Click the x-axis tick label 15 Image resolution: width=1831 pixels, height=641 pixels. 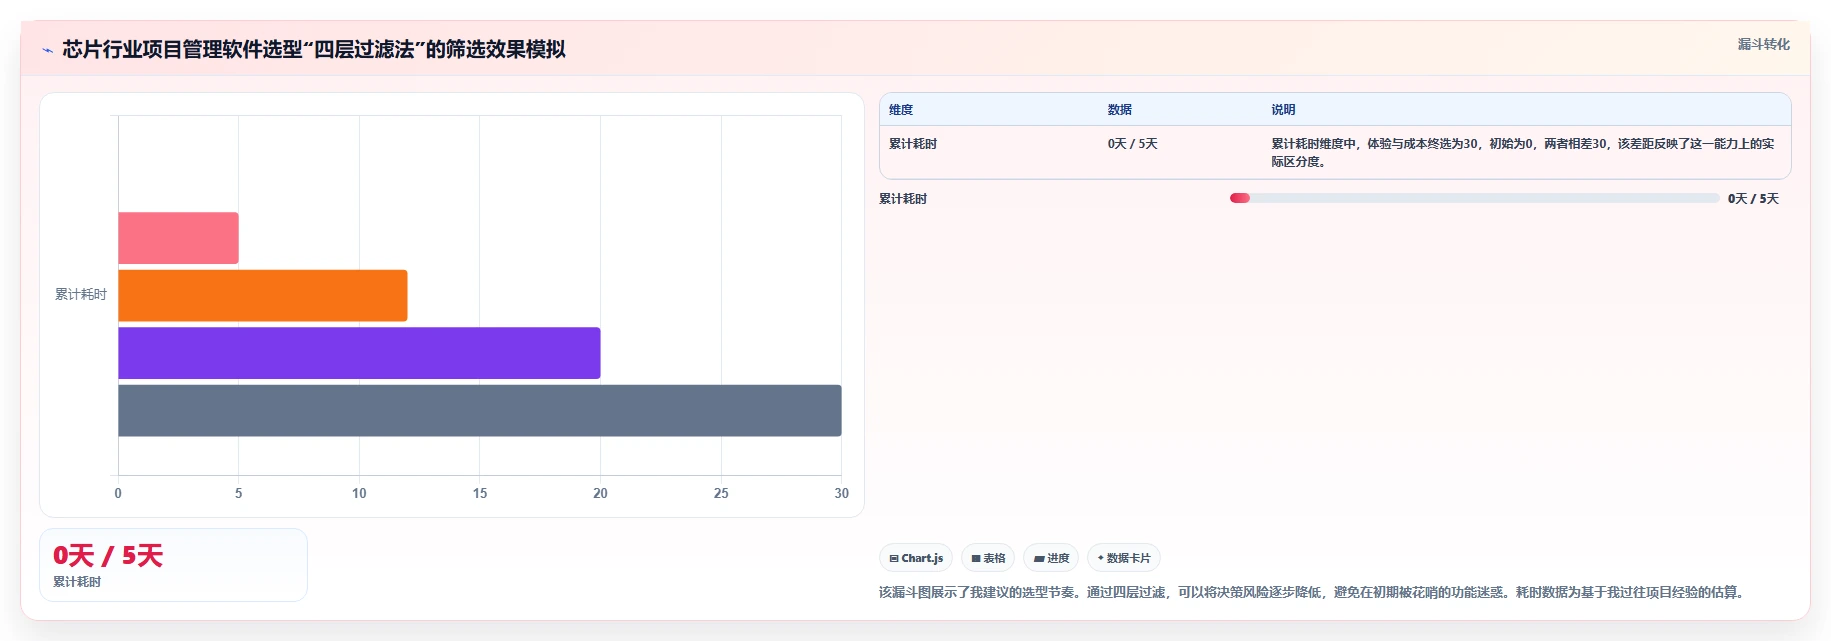(480, 493)
